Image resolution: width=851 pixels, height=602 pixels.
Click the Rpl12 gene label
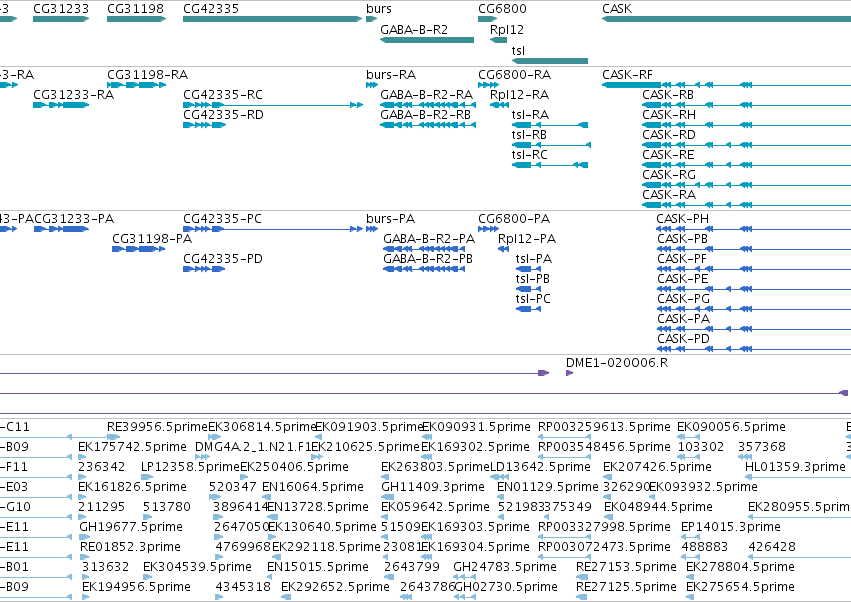point(506,30)
